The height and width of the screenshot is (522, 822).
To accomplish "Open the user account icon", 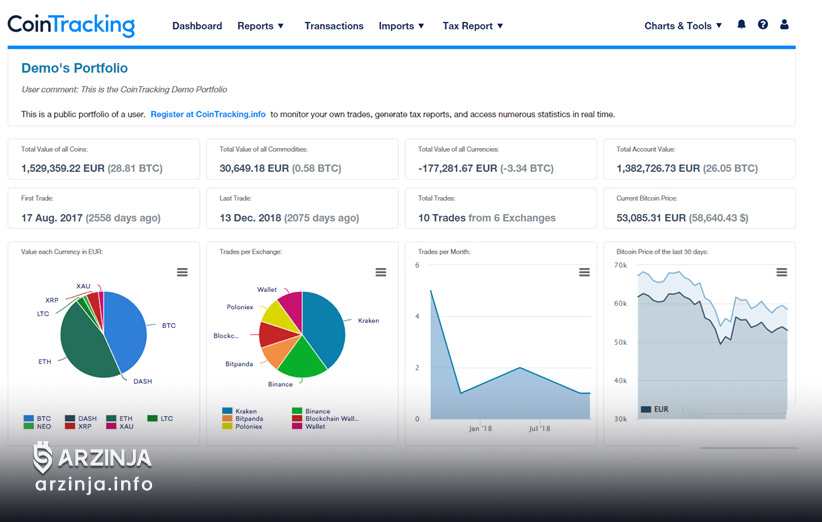I will (784, 25).
